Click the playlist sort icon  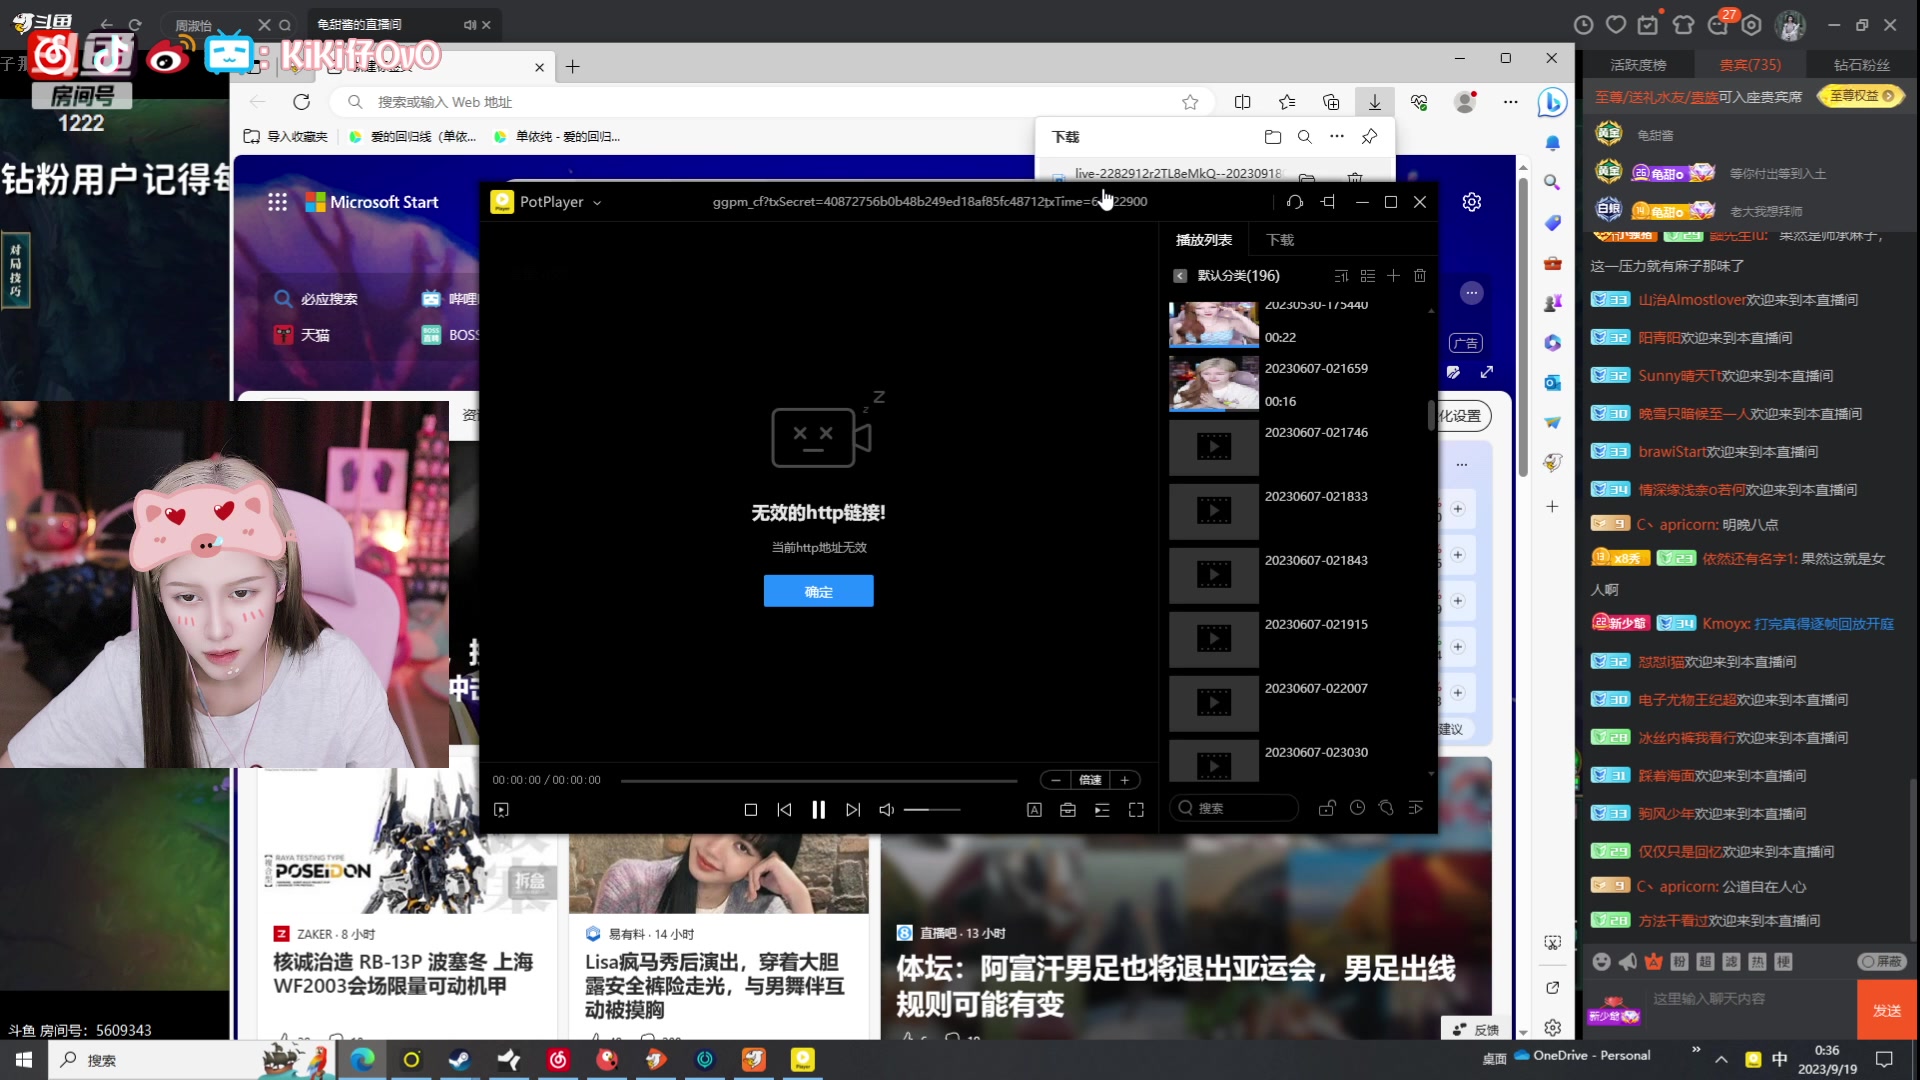coord(1341,276)
